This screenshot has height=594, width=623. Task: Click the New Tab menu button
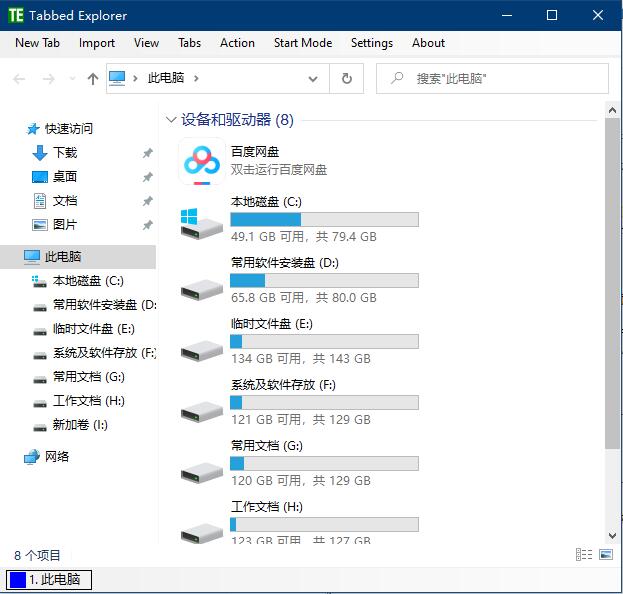[37, 43]
